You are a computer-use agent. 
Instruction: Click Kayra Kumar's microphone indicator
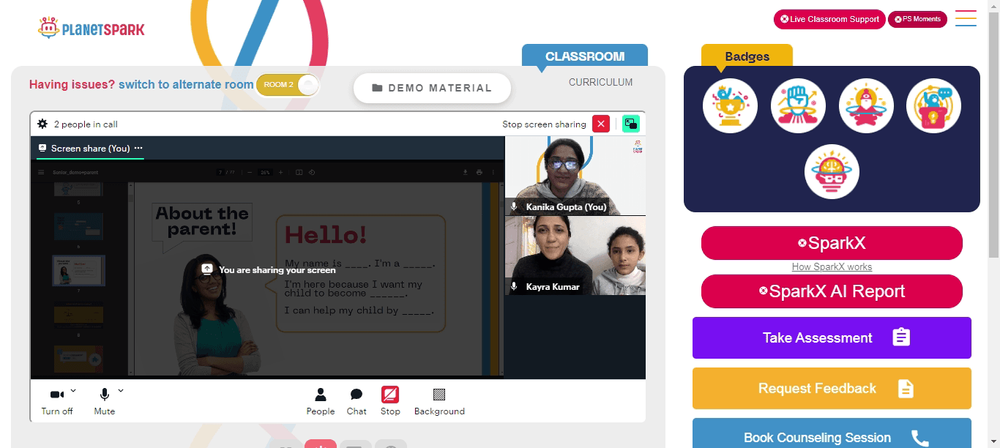(x=514, y=287)
